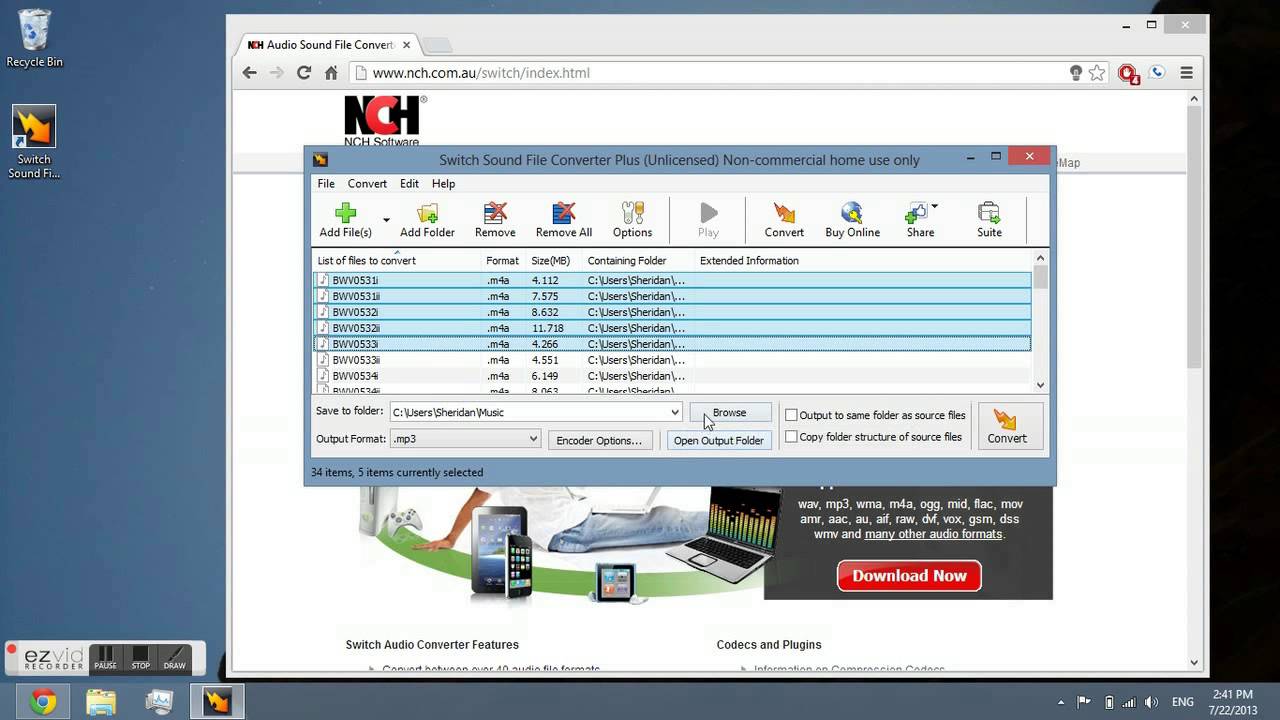1280x720 pixels.
Task: Select file BWV0533ii in the list
Action: pyautogui.click(x=672, y=360)
